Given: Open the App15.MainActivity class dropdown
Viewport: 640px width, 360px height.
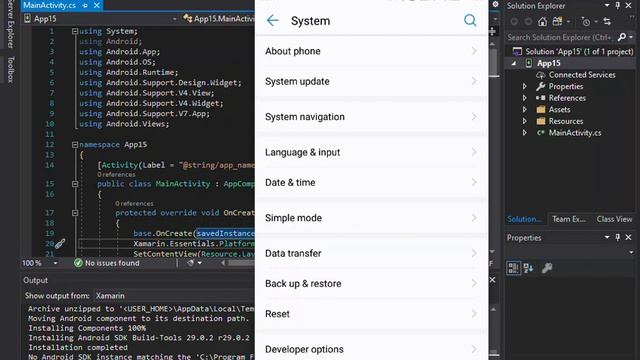Looking at the screenshot, I should (x=218, y=19).
